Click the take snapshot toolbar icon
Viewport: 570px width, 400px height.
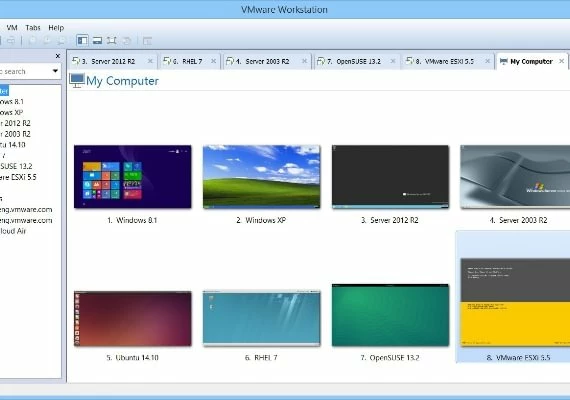(32, 41)
